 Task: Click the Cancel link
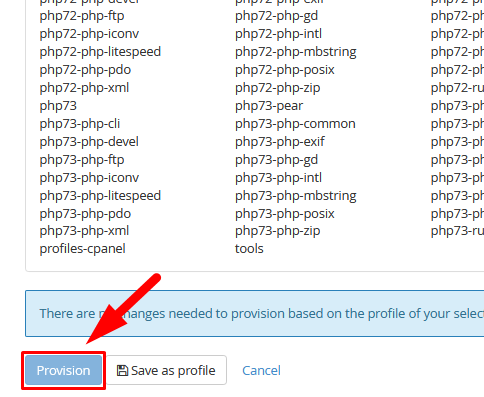[x=261, y=371]
